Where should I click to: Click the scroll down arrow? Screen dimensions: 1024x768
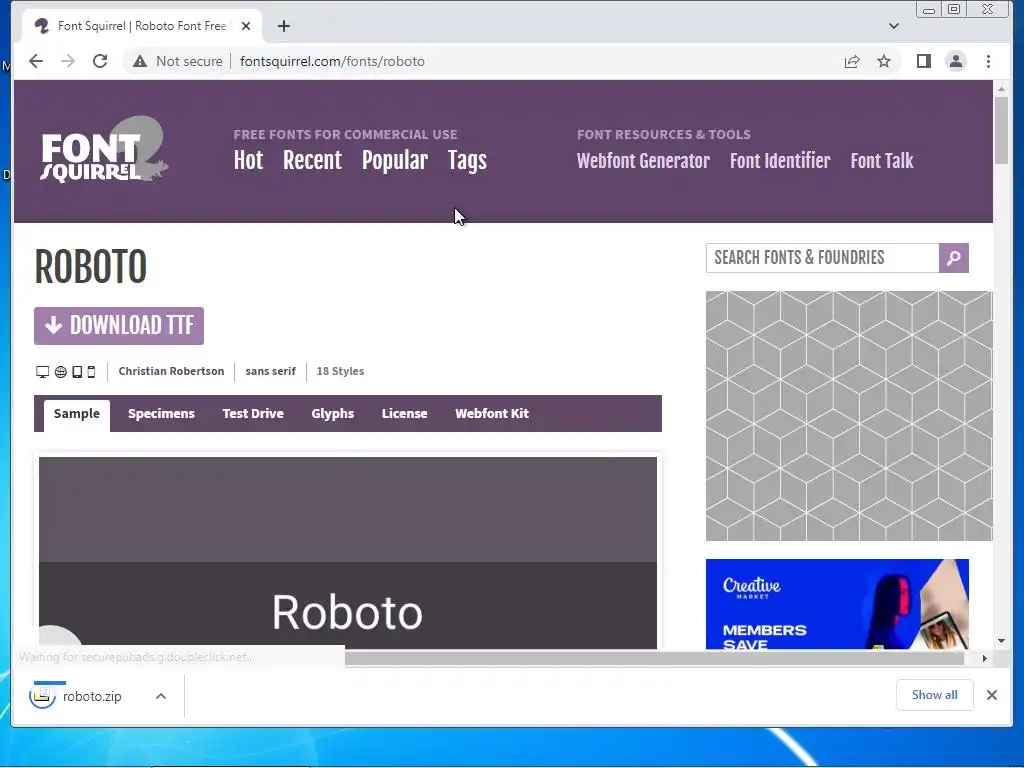coord(1001,641)
